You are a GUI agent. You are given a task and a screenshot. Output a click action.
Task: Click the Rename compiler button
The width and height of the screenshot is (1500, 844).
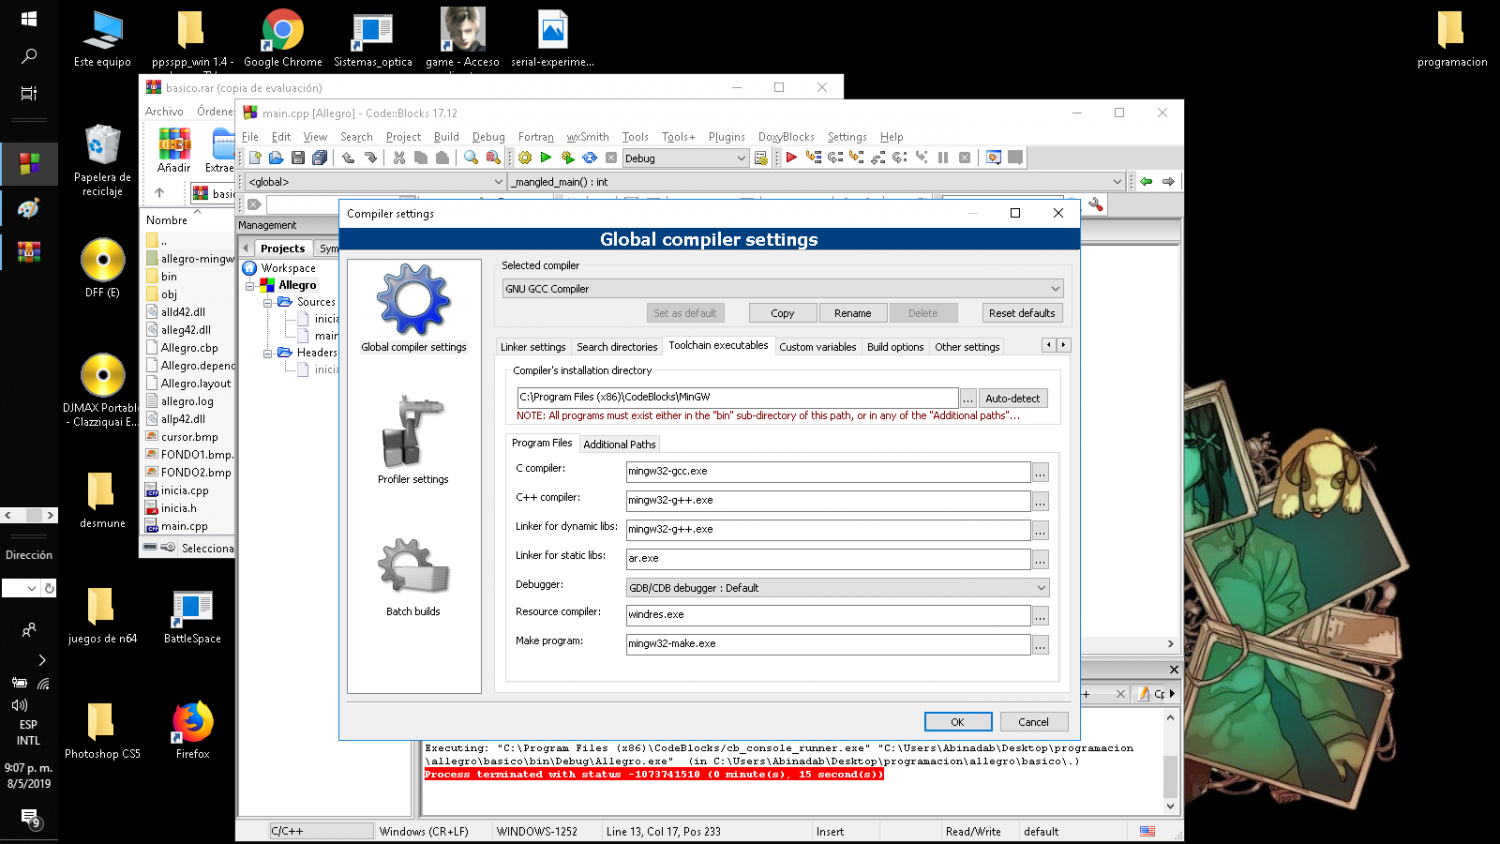coord(853,313)
